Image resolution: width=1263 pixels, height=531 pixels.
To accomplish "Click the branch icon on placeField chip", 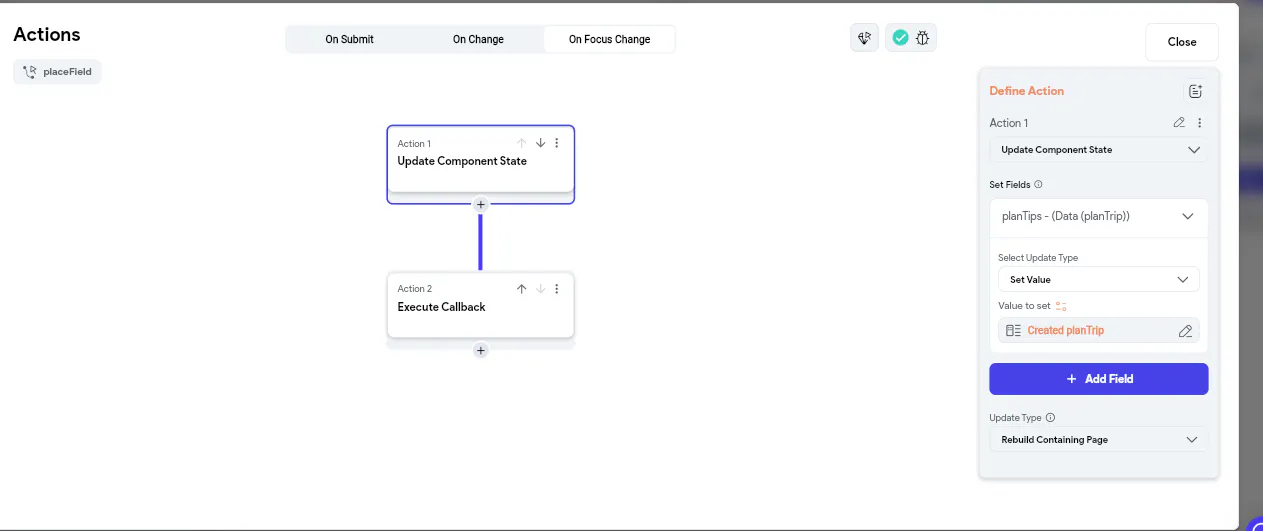I will (x=29, y=72).
